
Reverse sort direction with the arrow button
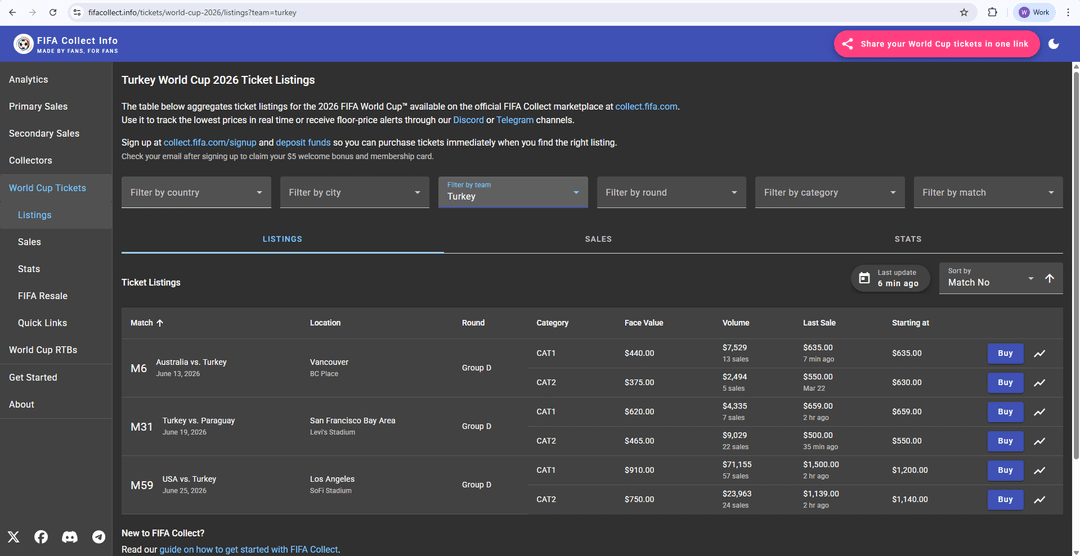[1049, 278]
